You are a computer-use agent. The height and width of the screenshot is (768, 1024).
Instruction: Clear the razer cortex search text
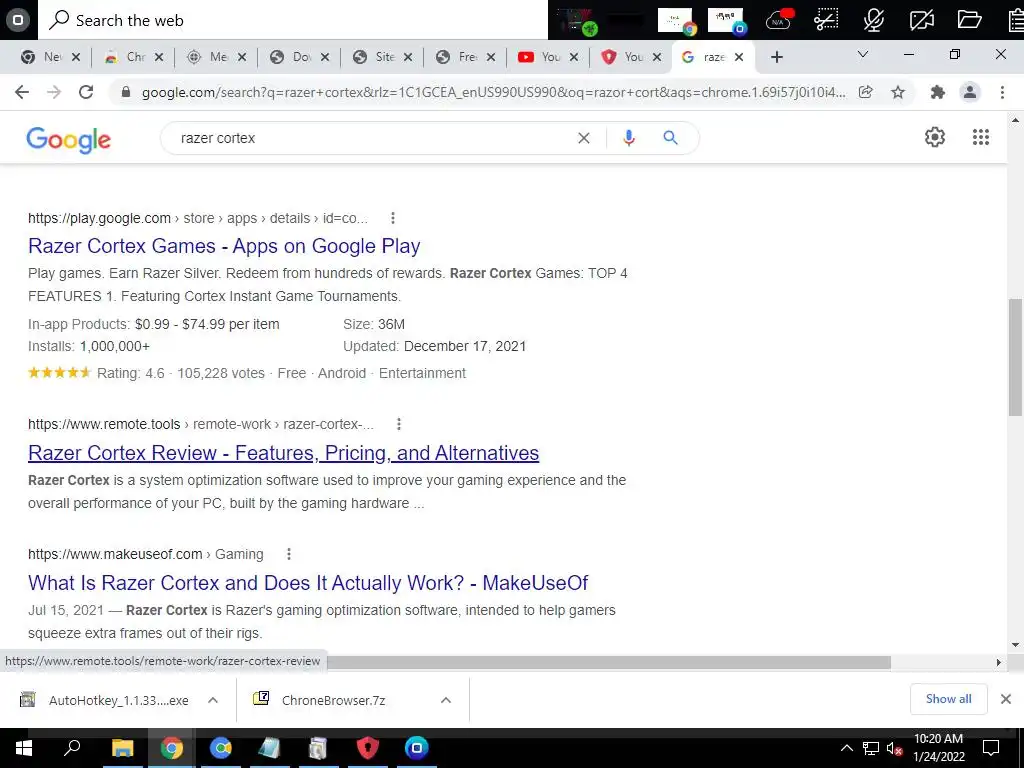coord(584,138)
